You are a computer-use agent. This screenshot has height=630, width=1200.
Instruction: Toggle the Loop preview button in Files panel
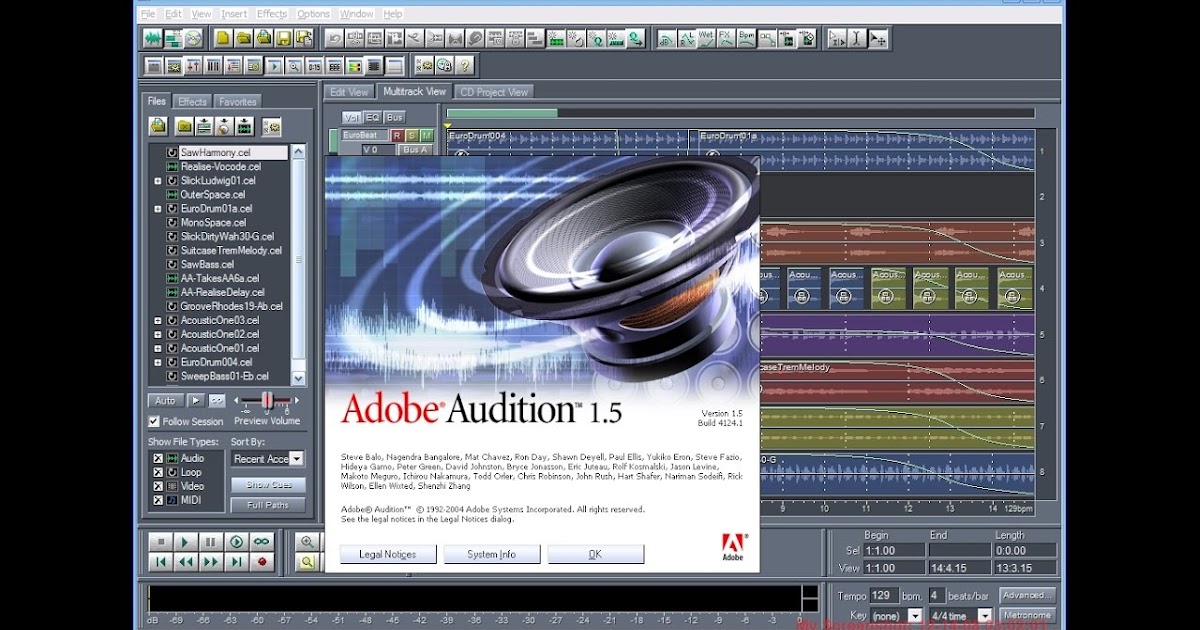point(217,401)
